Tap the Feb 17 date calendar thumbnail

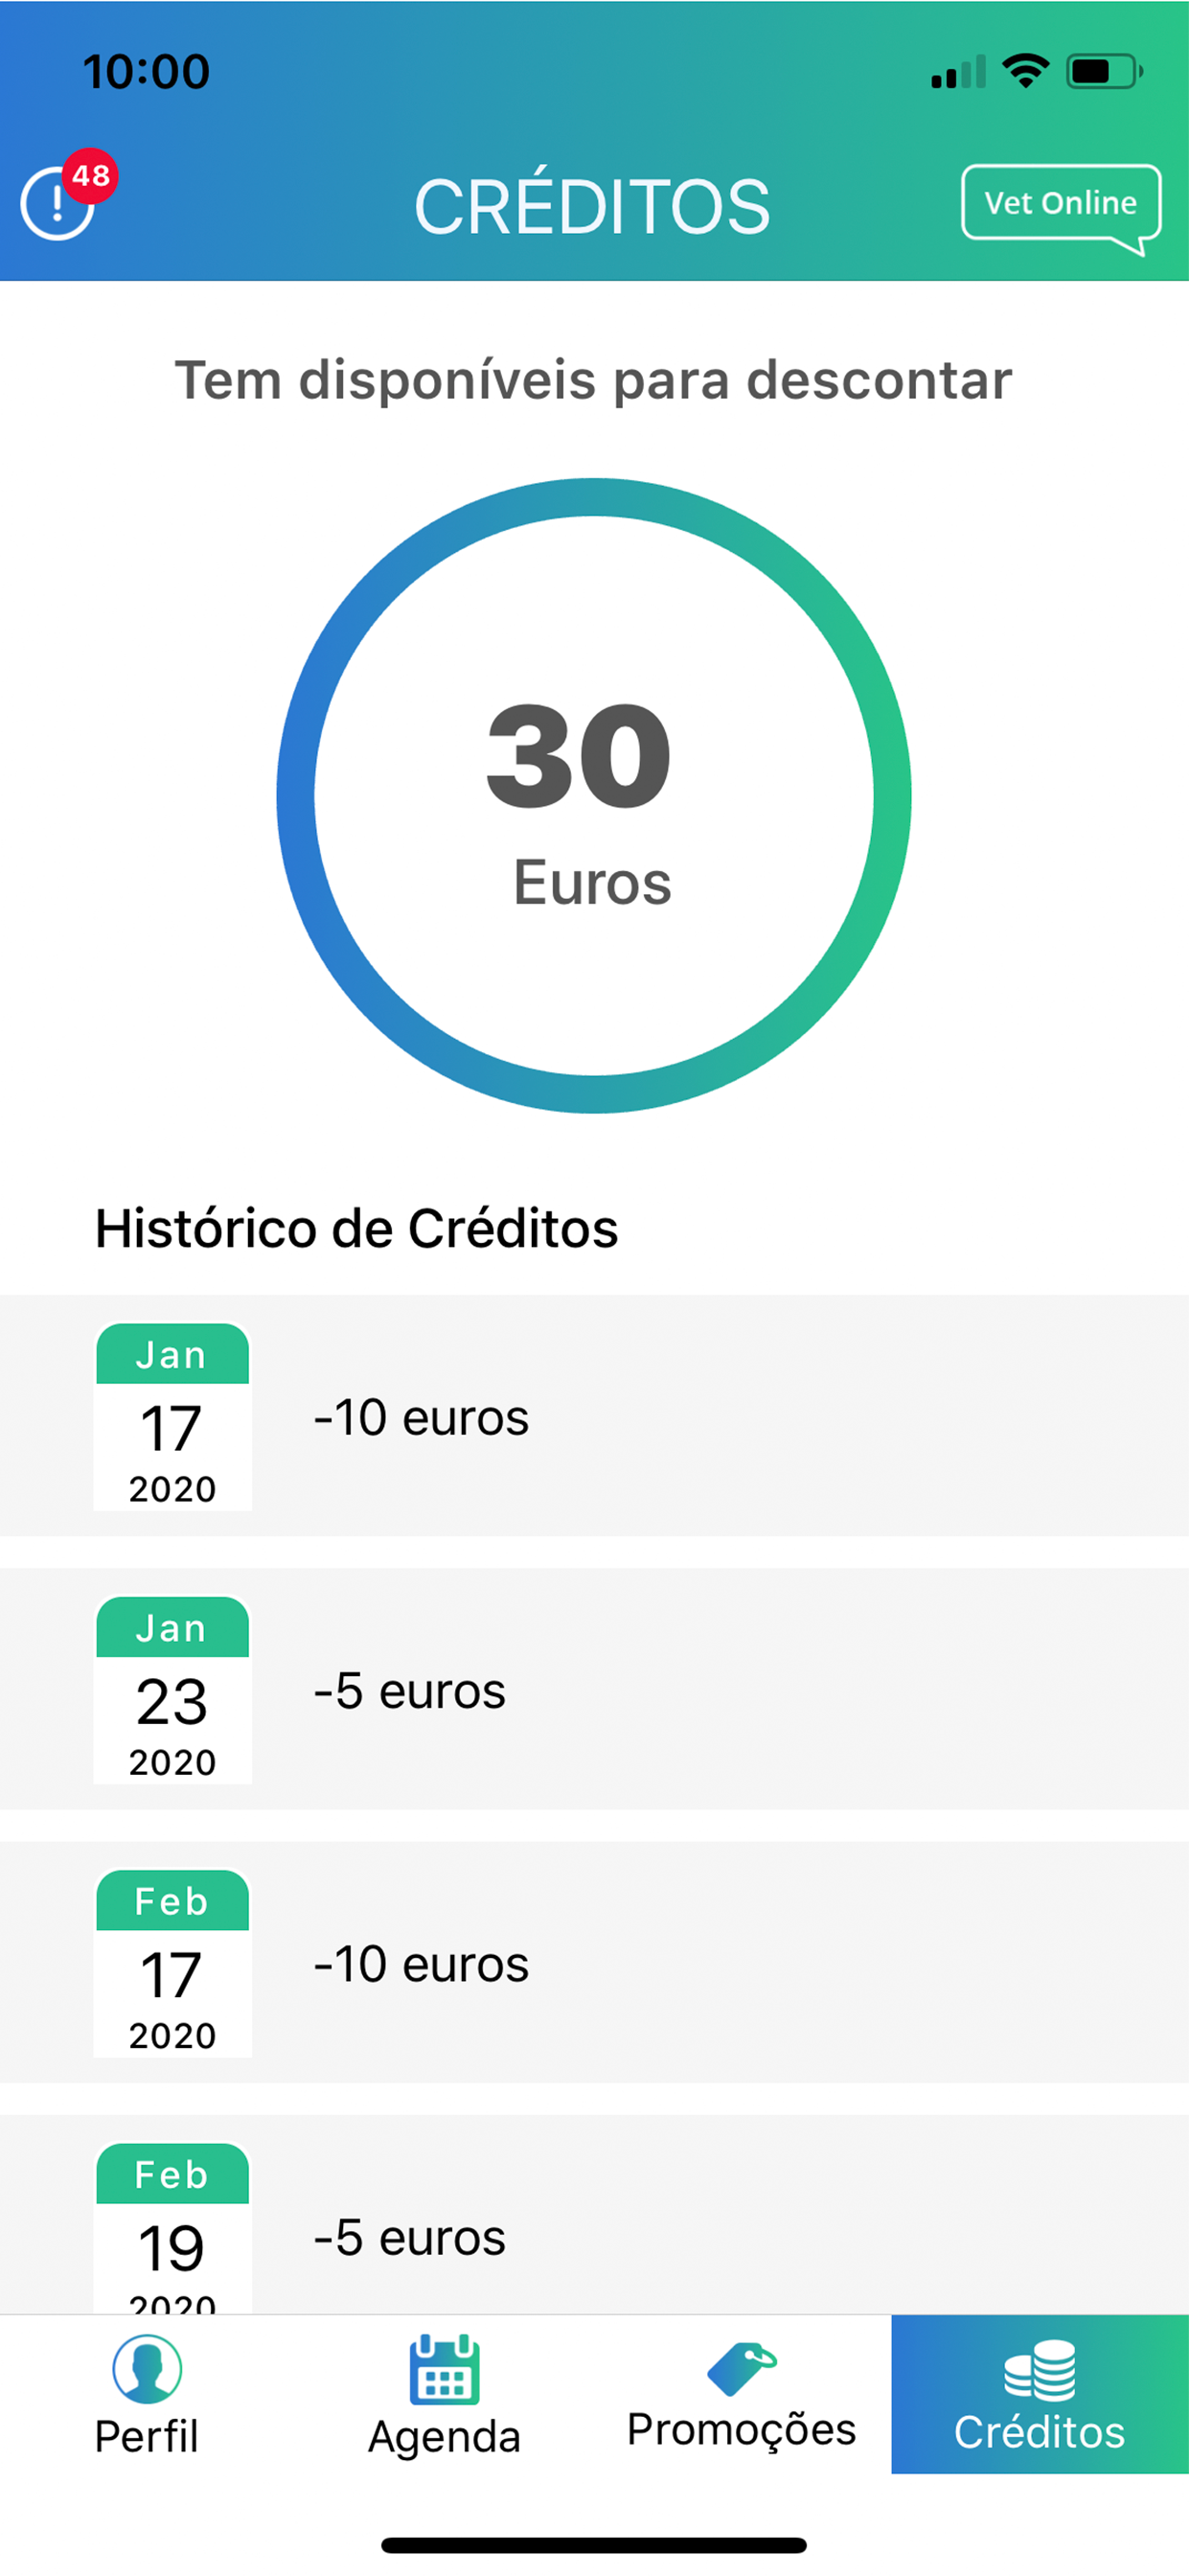click(172, 1962)
